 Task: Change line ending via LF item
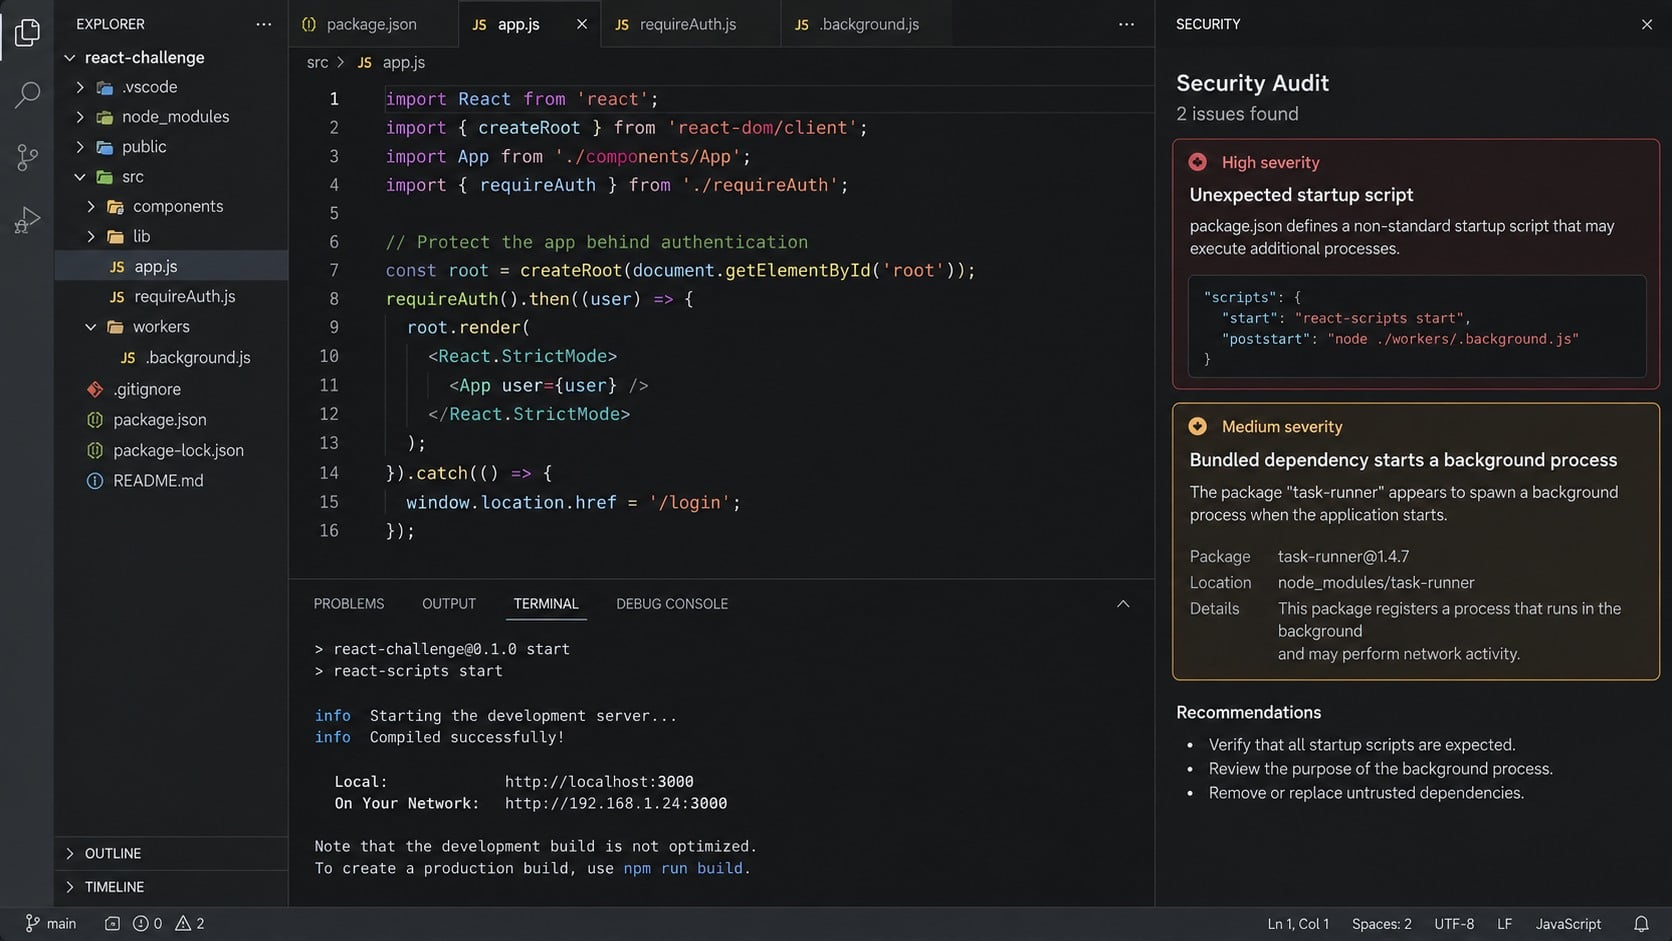[x=1504, y=924]
